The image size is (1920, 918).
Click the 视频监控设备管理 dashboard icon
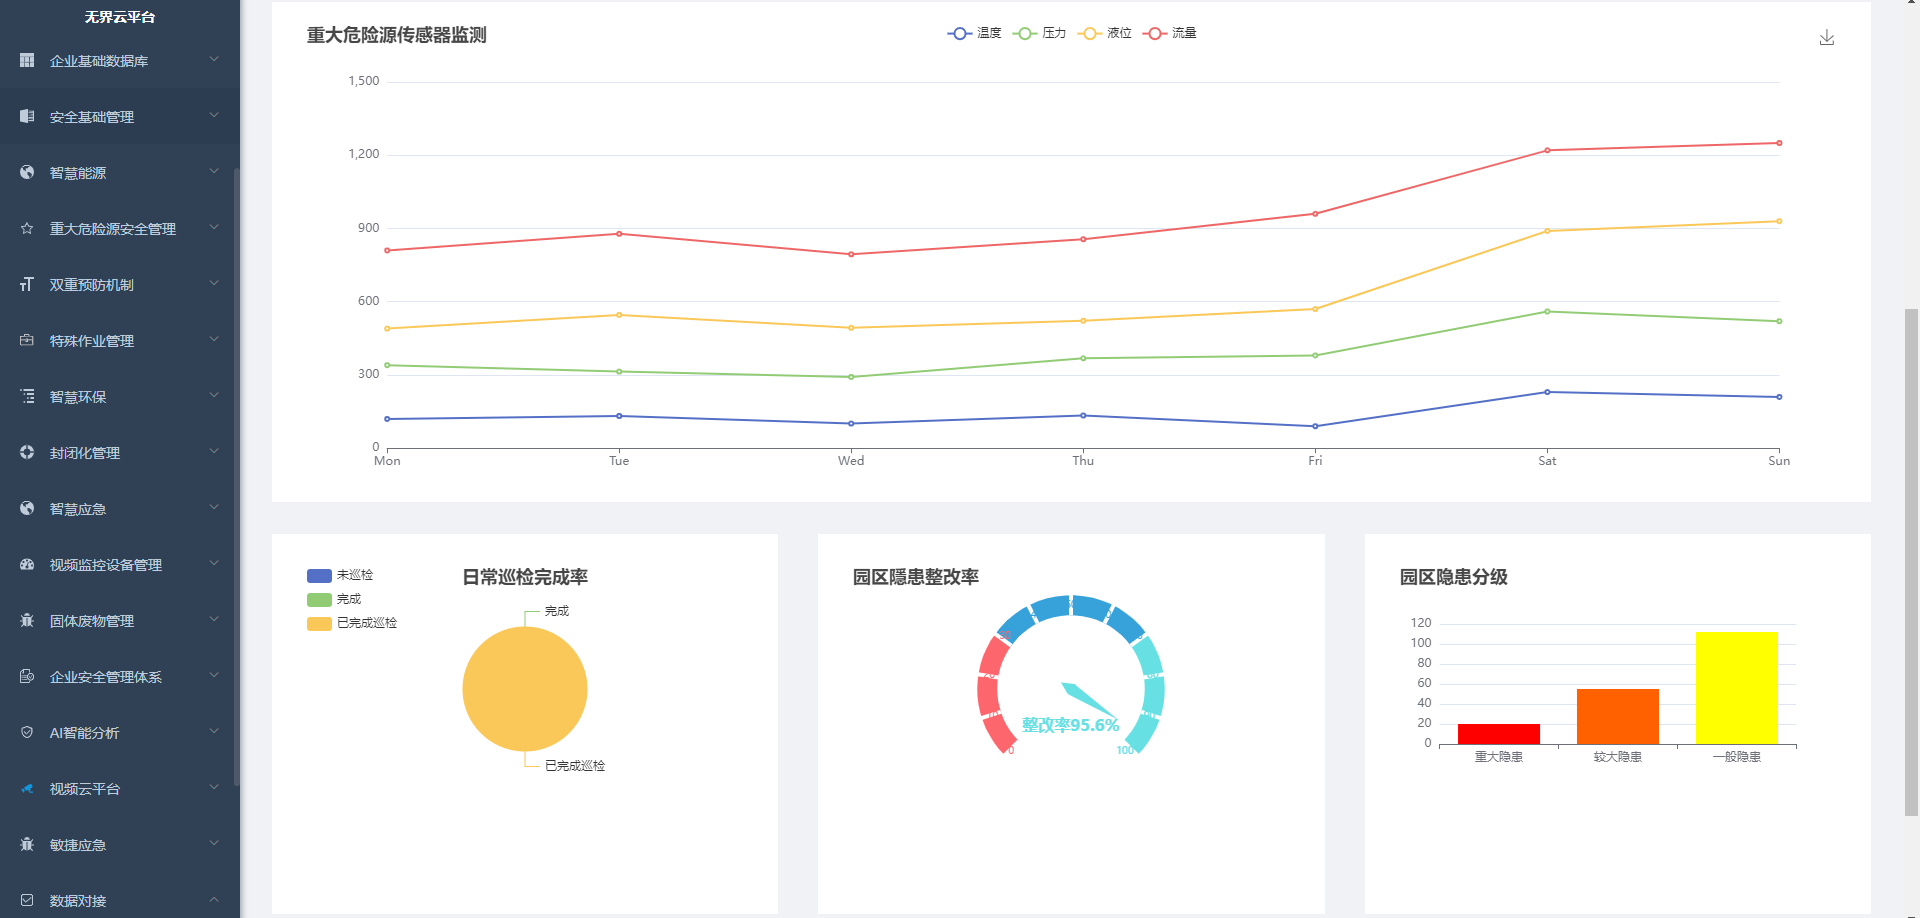point(27,564)
